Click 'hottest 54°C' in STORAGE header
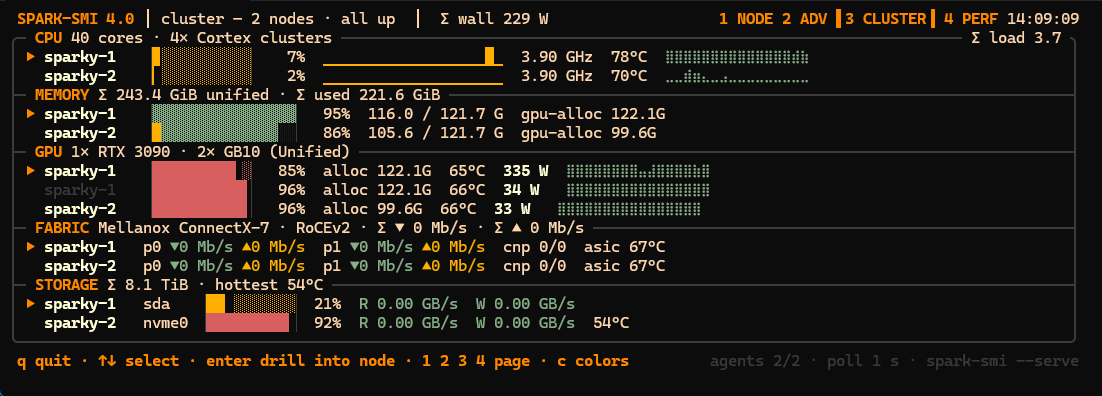 click(x=270, y=285)
